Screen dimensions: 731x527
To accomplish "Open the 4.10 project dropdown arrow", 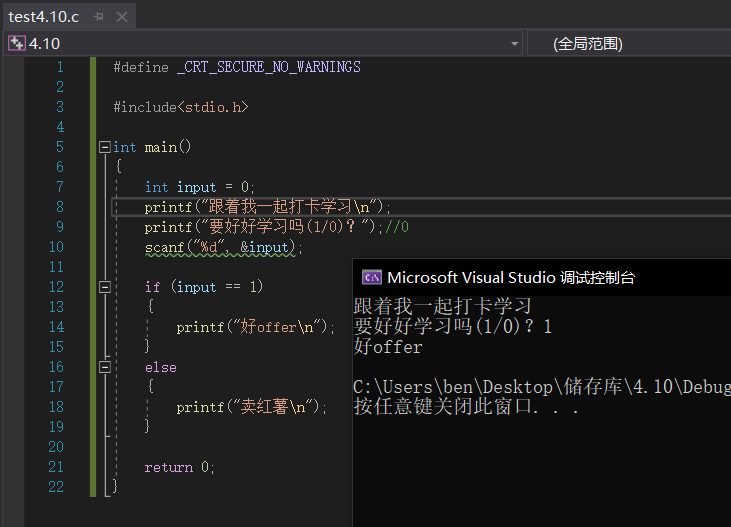I will coord(514,44).
